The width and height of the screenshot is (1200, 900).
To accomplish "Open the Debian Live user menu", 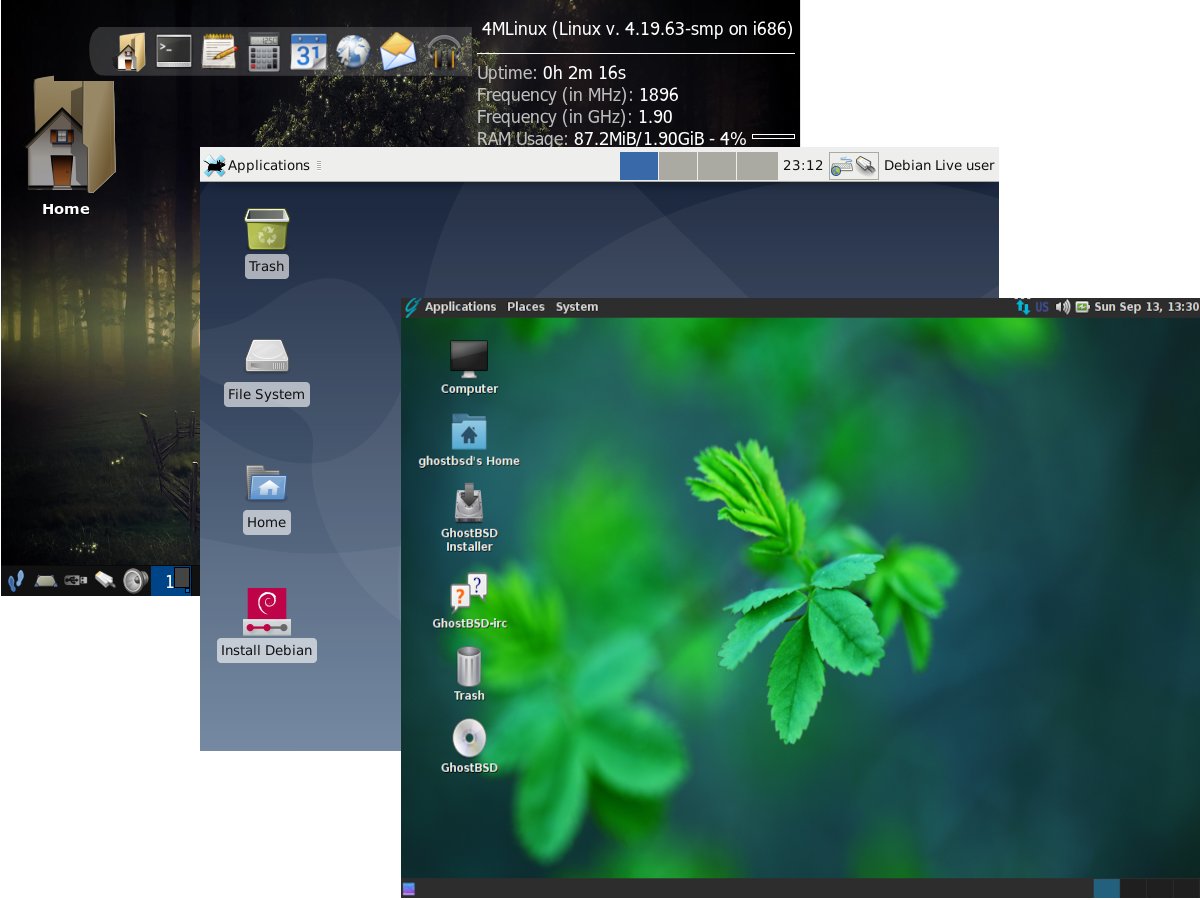I will [939, 166].
